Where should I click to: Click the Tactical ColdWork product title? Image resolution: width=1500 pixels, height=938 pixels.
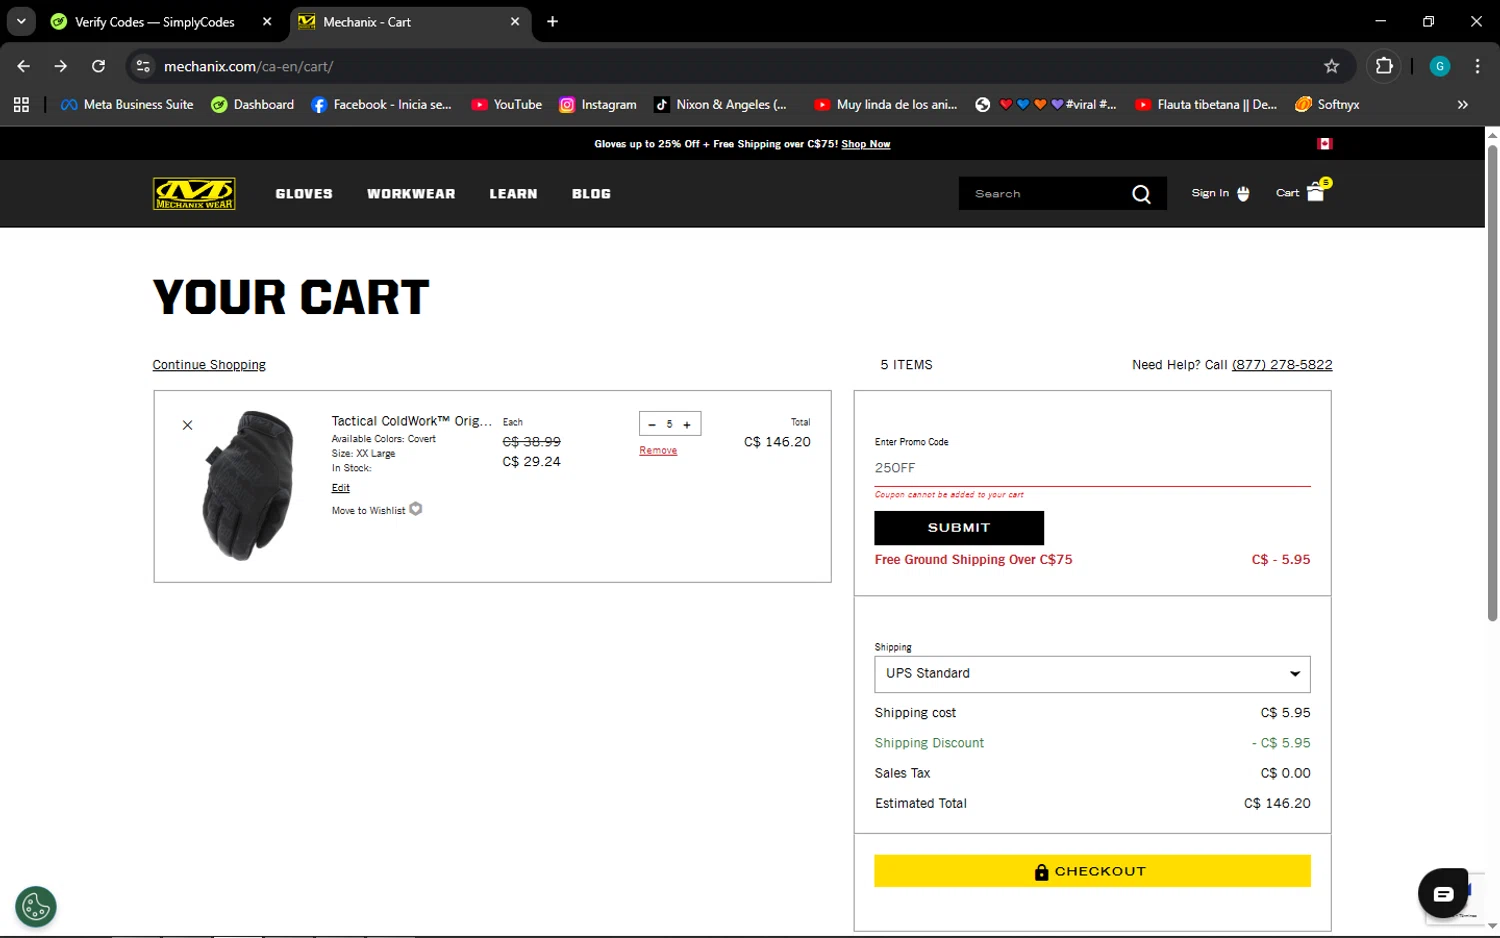pyautogui.click(x=412, y=421)
